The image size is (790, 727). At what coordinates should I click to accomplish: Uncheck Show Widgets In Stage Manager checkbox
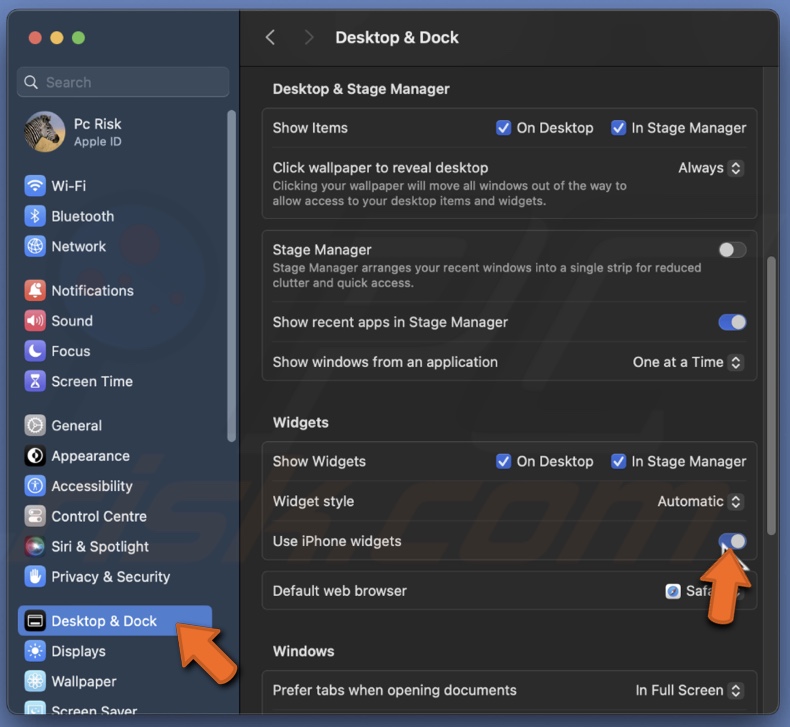click(619, 461)
